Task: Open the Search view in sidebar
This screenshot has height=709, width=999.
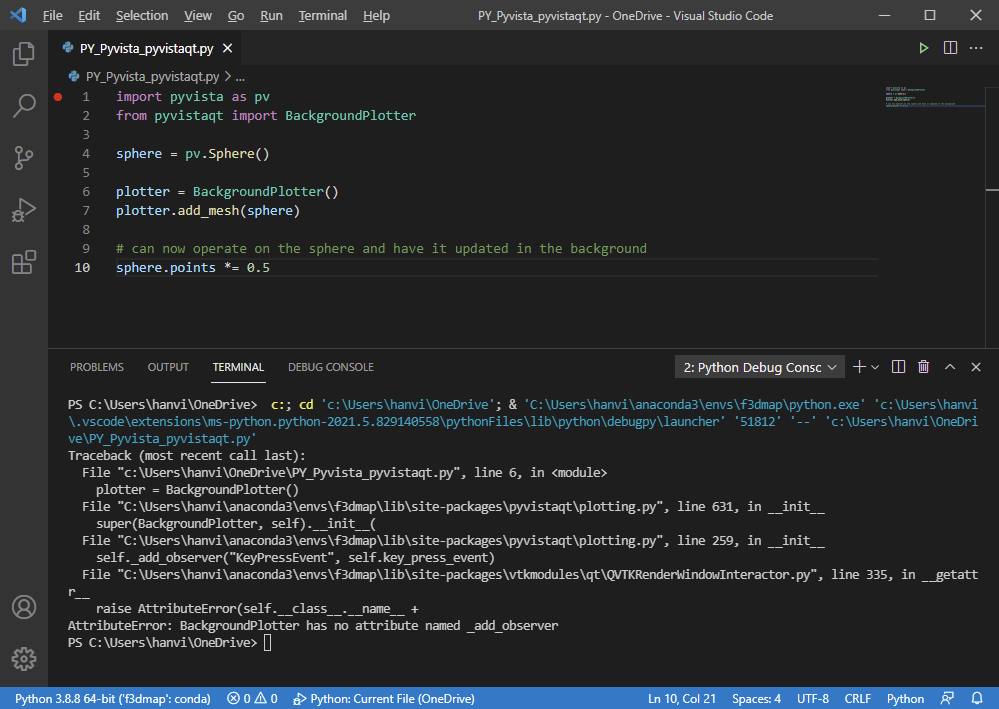Action: coord(23,106)
